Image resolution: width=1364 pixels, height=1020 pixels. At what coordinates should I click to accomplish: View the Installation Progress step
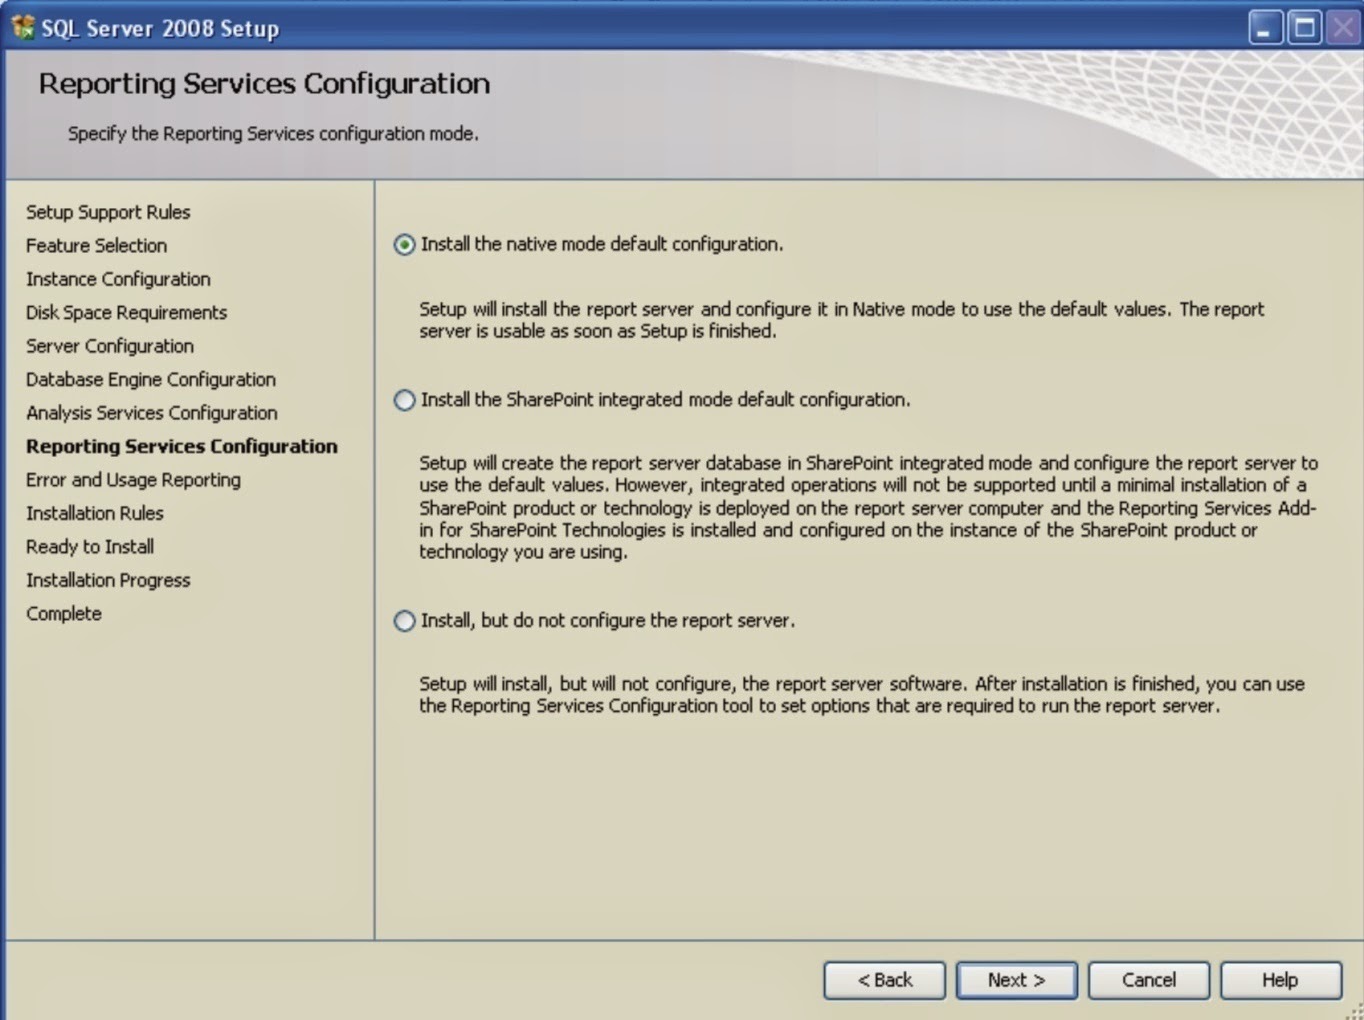108,580
